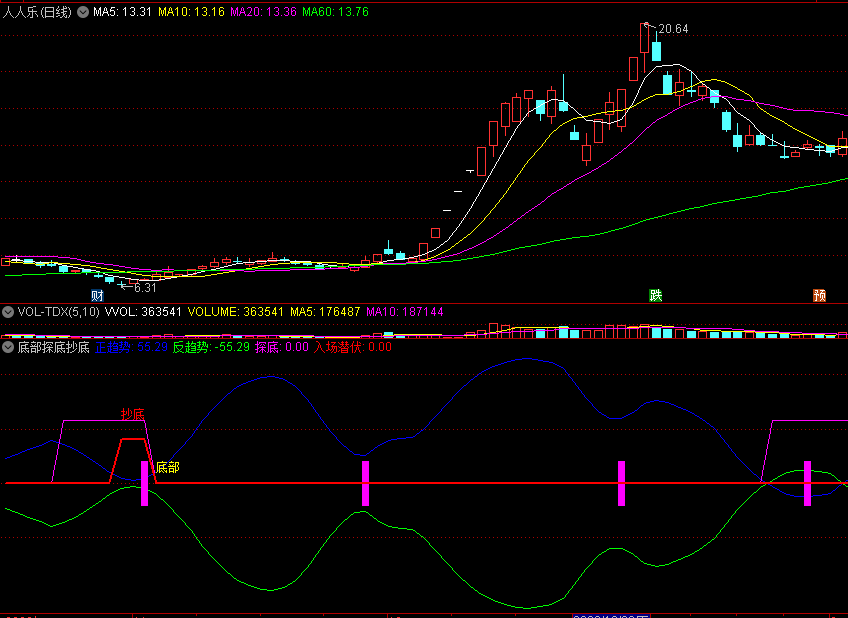Click the red 抄底 signal label
Viewport: 848px width, 618px height.
tap(132, 415)
